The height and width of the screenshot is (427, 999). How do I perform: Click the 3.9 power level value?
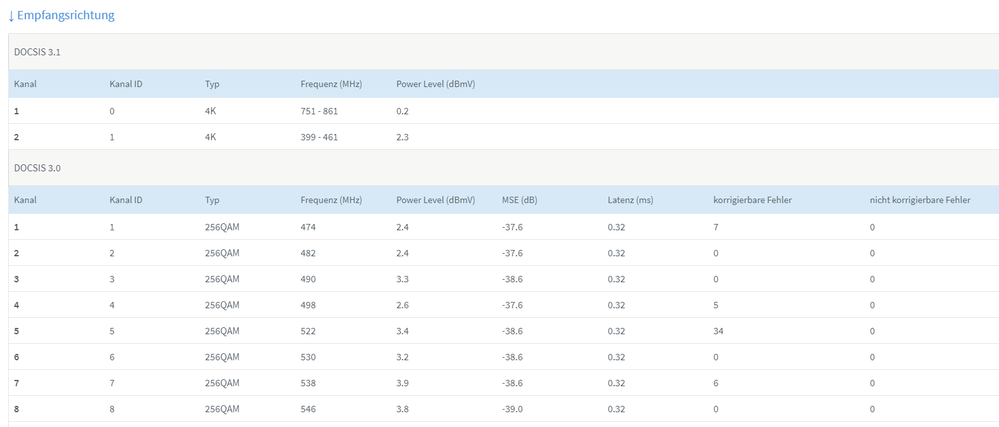pos(403,383)
